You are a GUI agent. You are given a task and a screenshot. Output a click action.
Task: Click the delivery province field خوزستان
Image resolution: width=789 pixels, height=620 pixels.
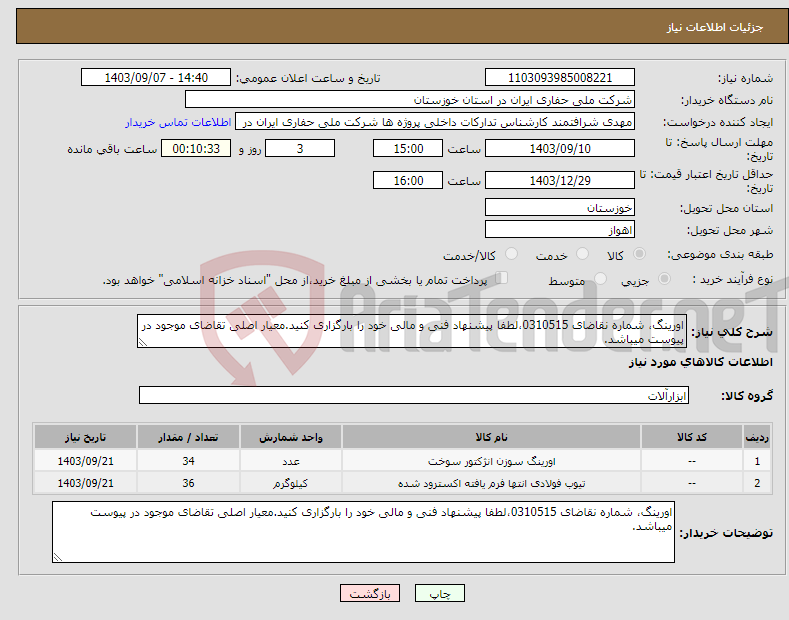point(560,207)
